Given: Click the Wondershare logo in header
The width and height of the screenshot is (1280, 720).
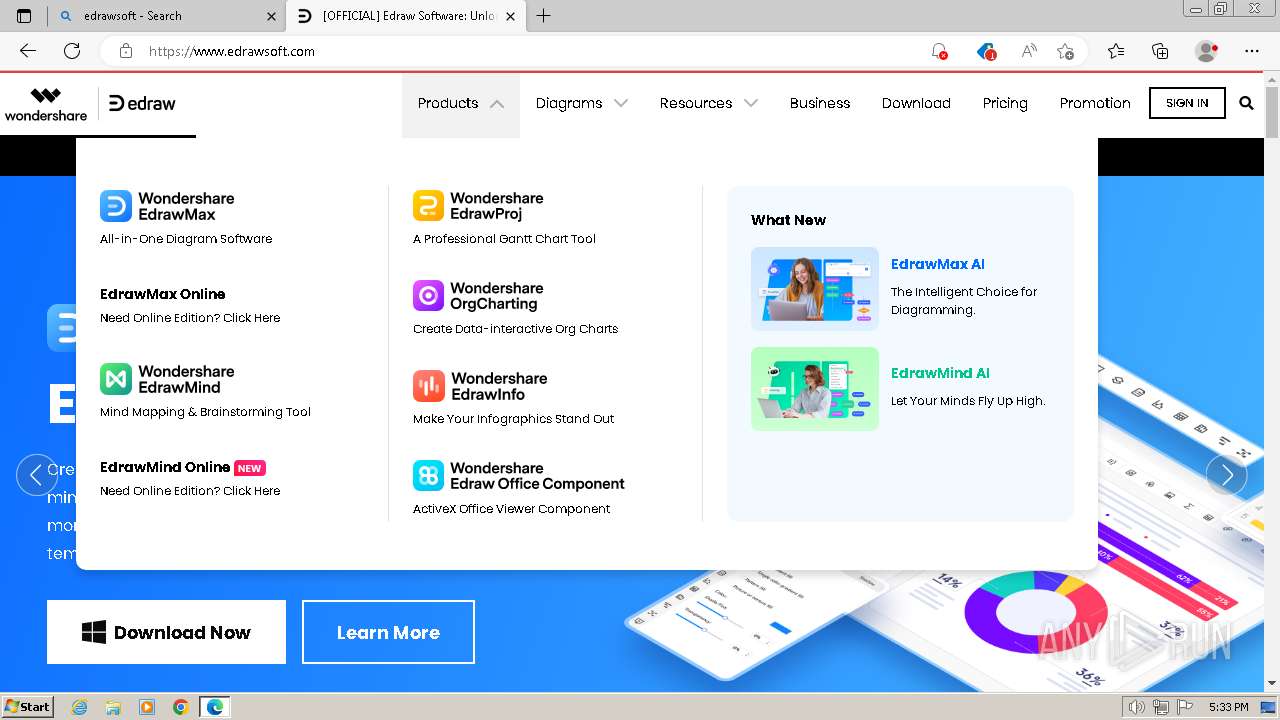Looking at the screenshot, I should point(45,104).
